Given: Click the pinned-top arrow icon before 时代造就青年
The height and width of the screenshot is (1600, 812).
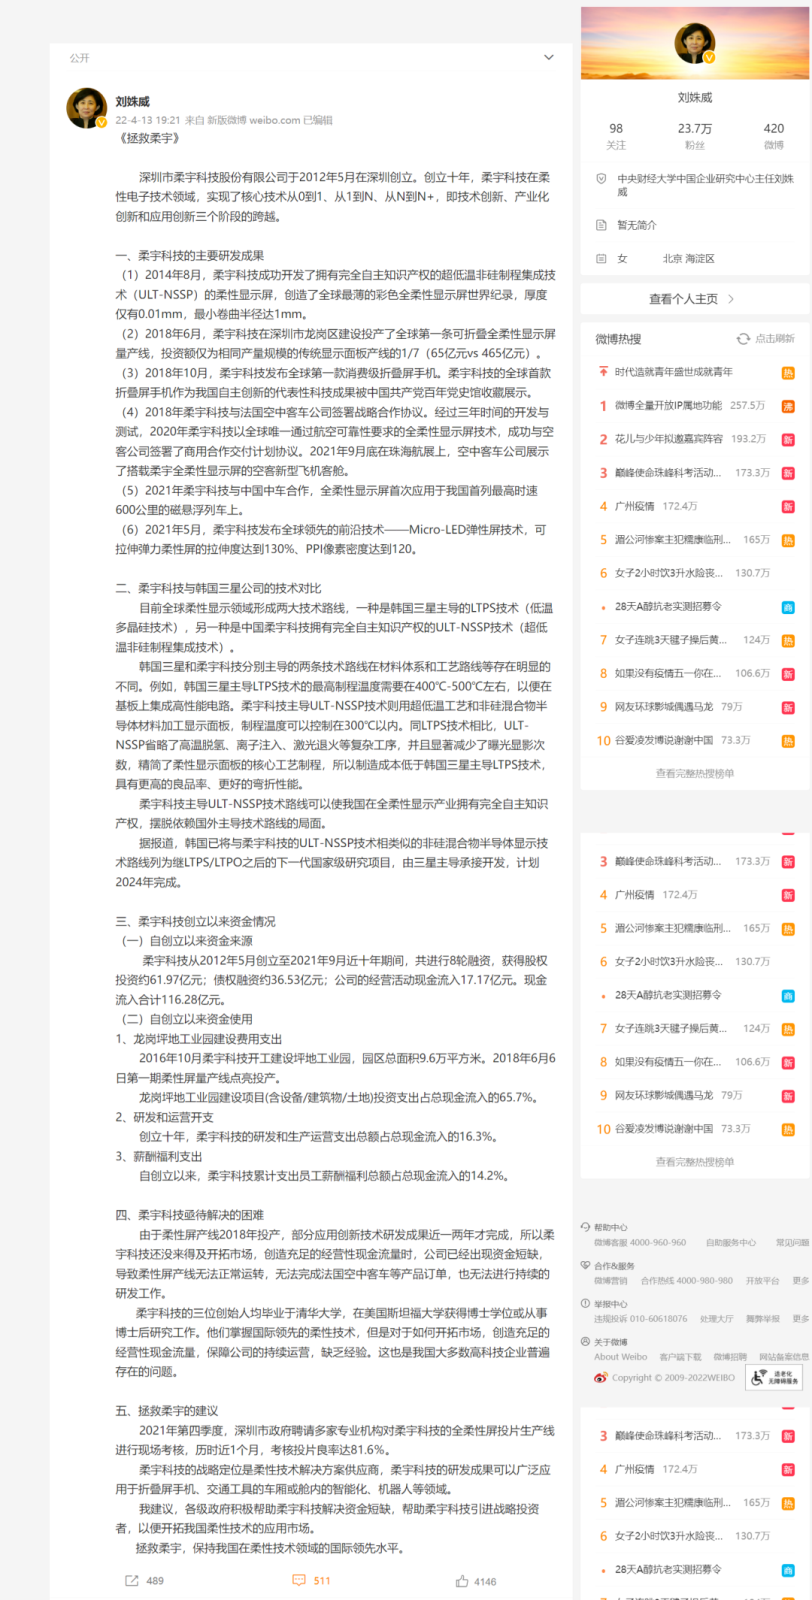Looking at the screenshot, I should (603, 372).
